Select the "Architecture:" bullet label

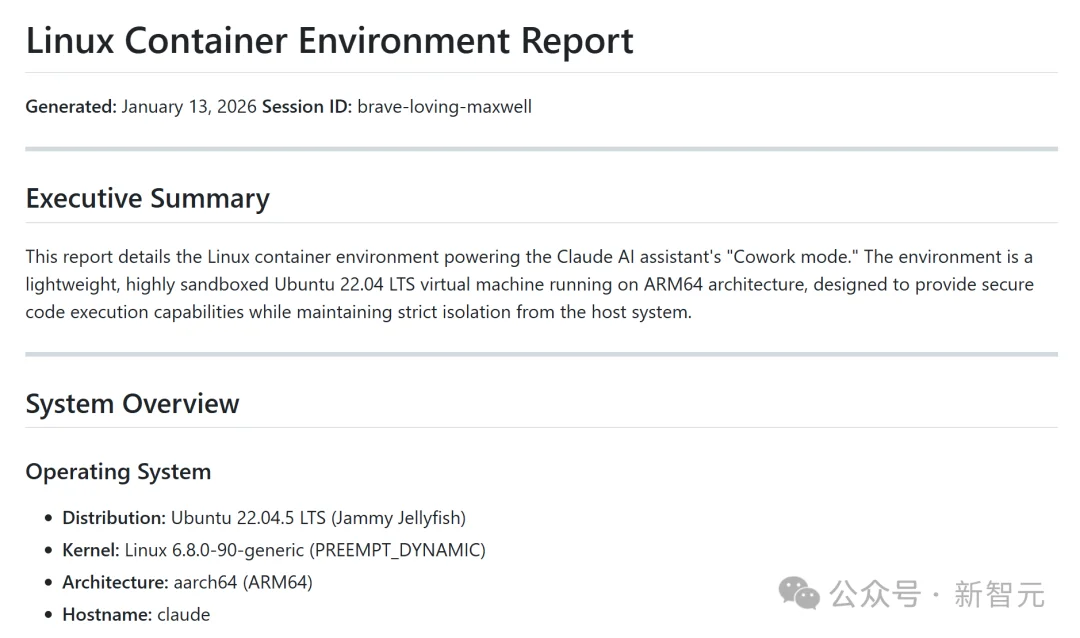[115, 582]
